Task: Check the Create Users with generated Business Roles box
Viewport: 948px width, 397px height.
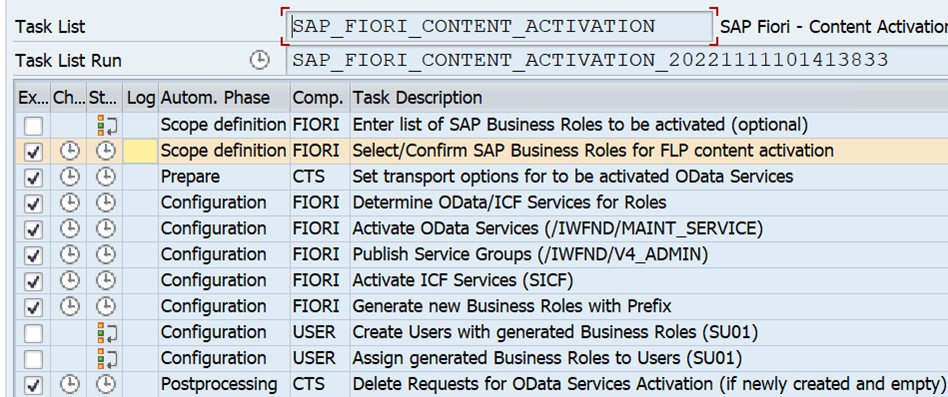Action: 33,333
